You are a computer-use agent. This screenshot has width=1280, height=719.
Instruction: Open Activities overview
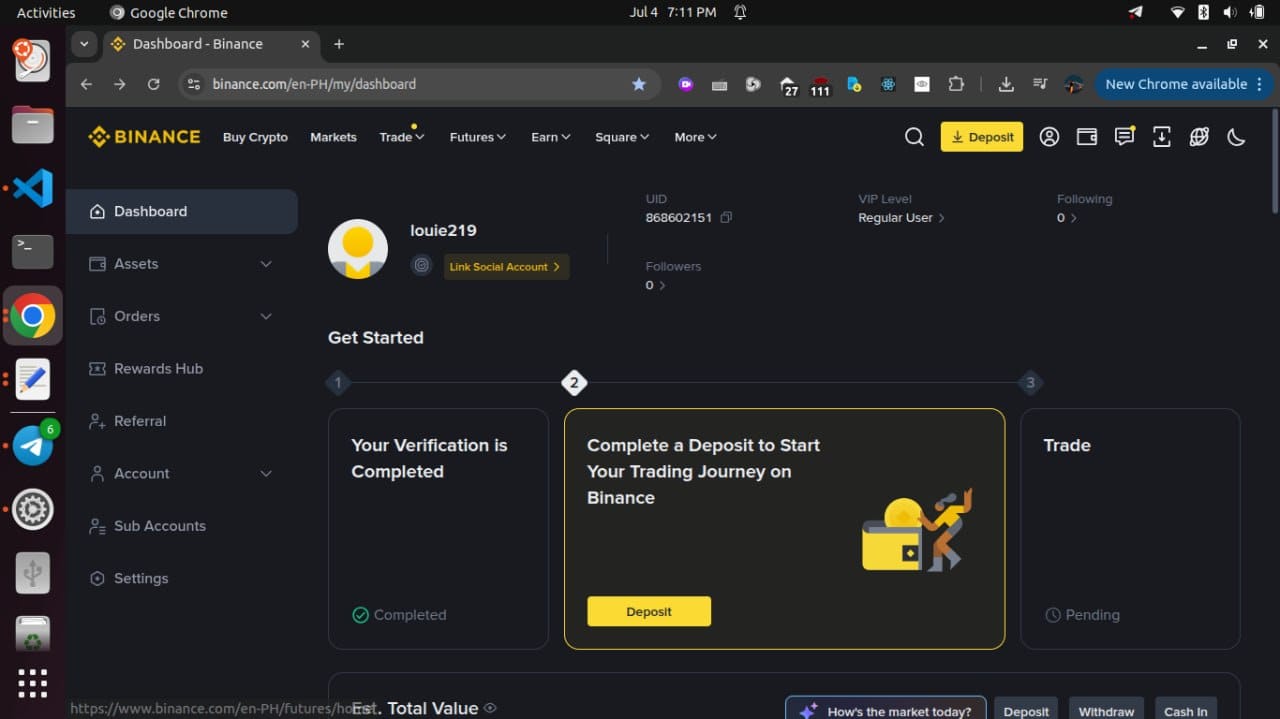click(x=46, y=12)
